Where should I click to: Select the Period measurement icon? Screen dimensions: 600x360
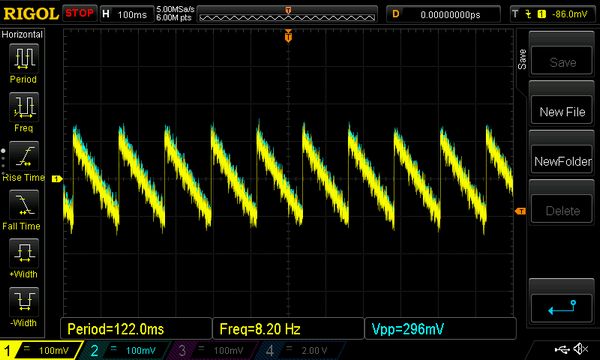24,58
